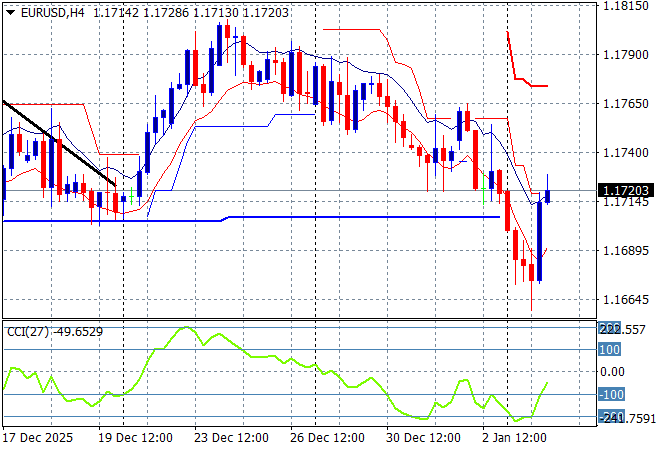Click the 23 Dec 12:00 time label
Screen dimensions: 660x450
coord(231,438)
